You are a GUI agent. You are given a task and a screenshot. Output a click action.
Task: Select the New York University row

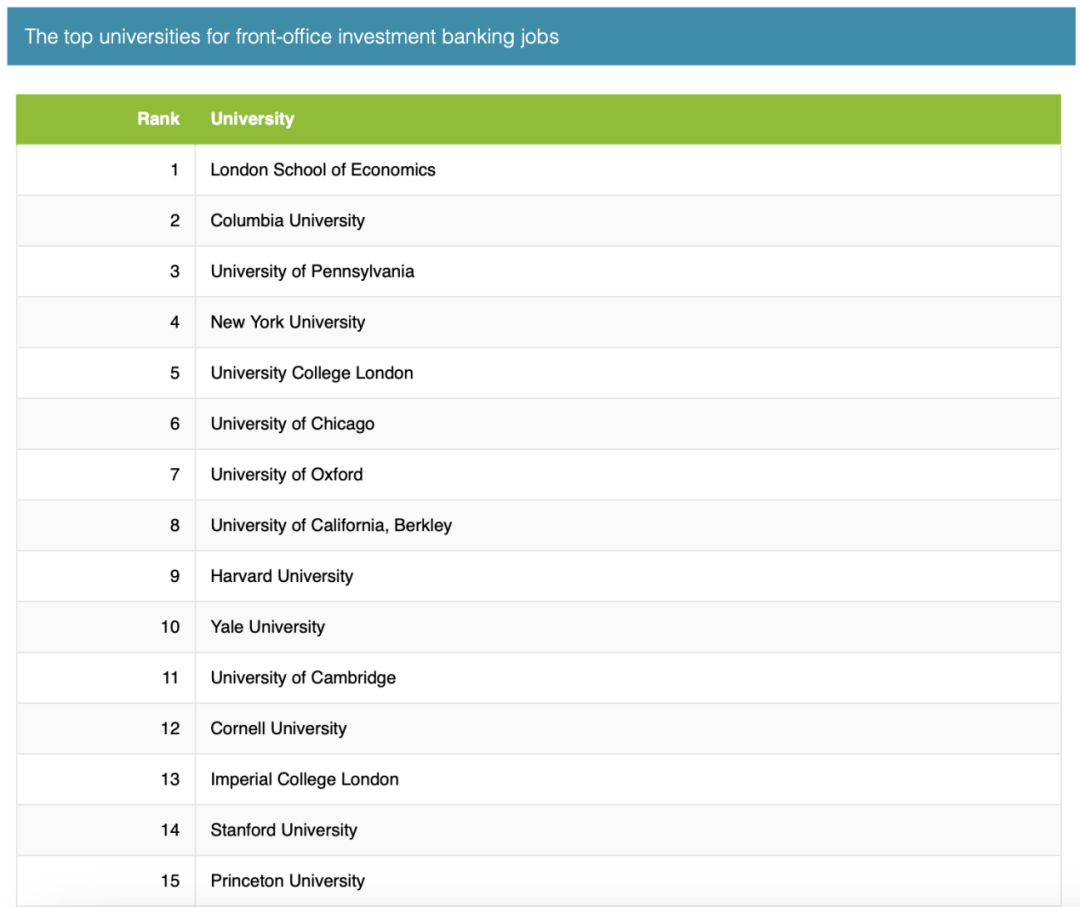click(538, 322)
